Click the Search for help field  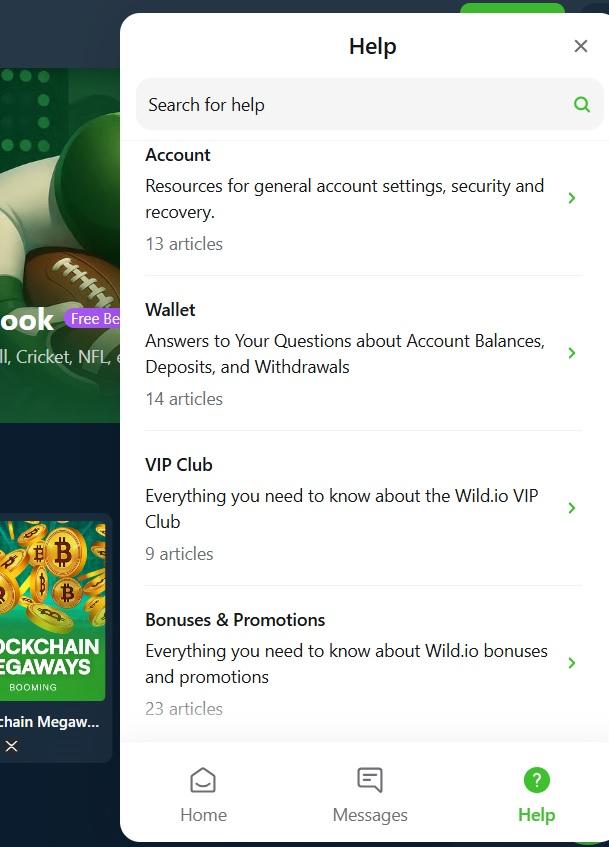300,104
